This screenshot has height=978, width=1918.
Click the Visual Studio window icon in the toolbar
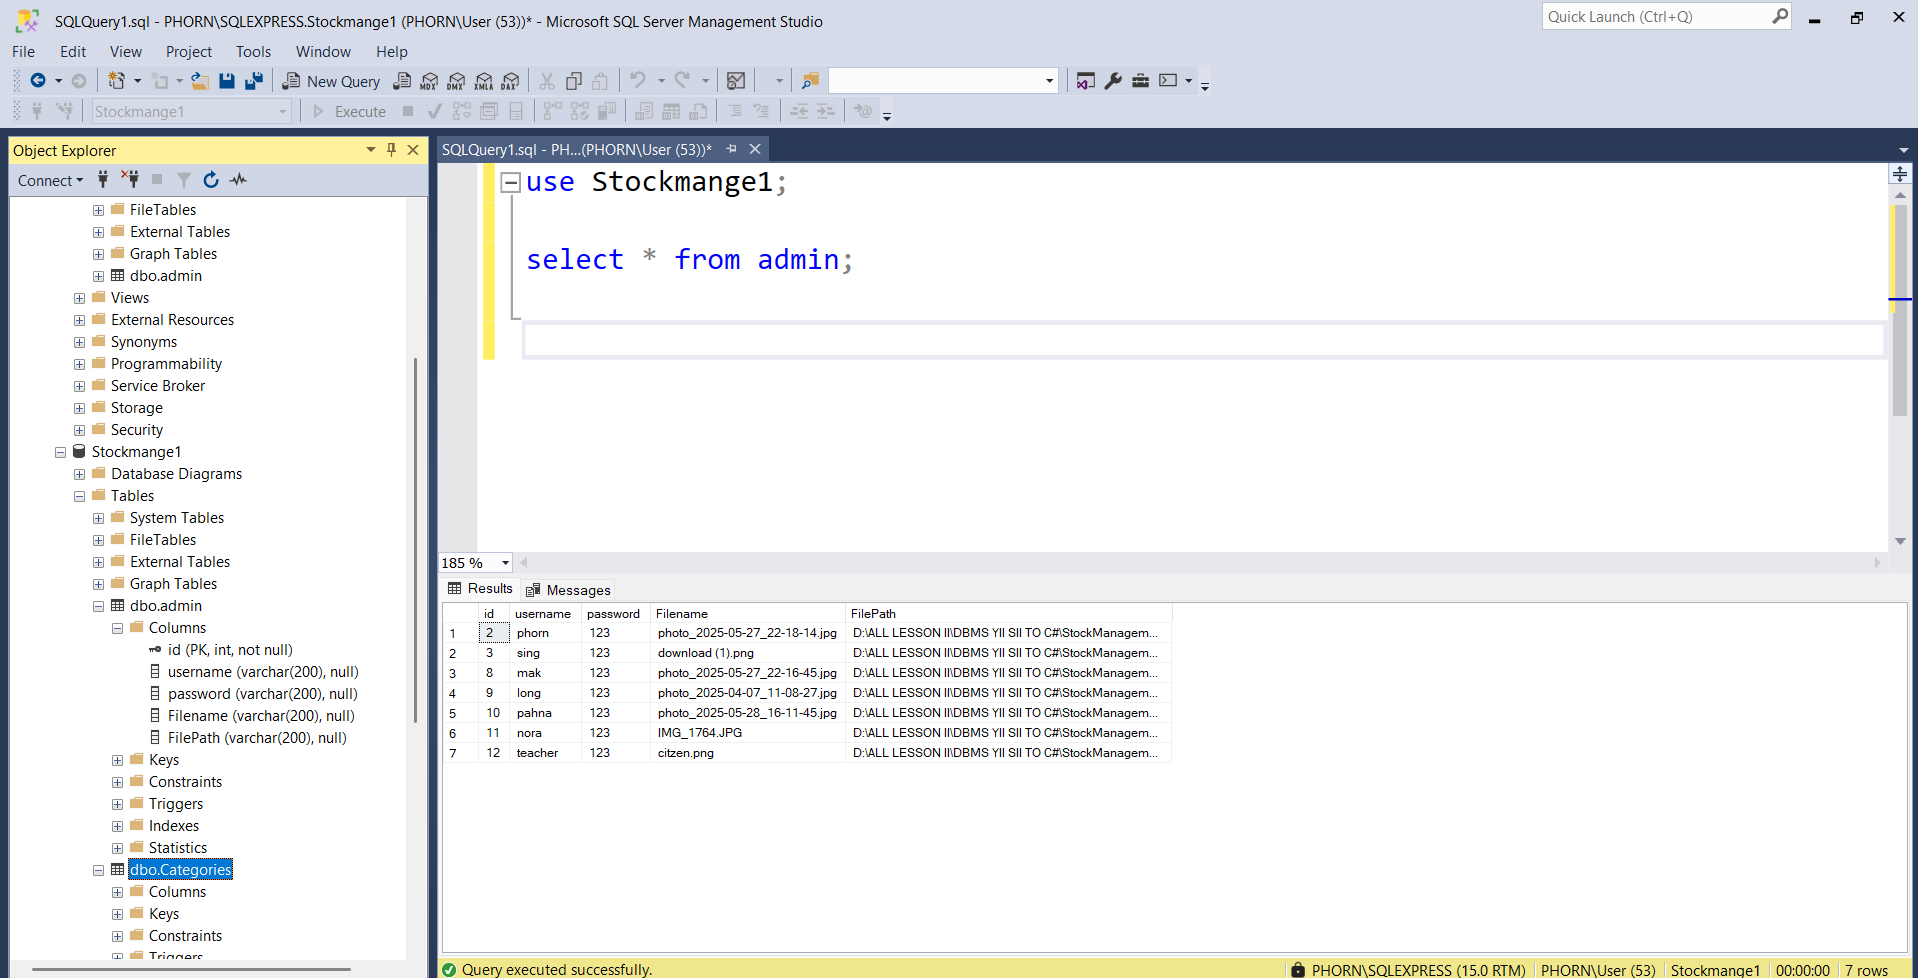pyautogui.click(x=1086, y=81)
